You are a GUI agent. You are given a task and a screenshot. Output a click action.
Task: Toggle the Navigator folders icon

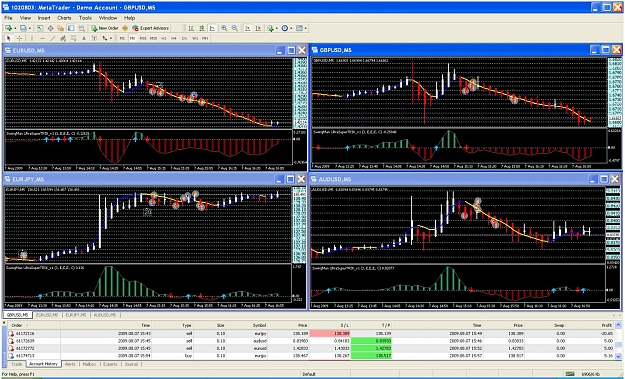(61, 28)
